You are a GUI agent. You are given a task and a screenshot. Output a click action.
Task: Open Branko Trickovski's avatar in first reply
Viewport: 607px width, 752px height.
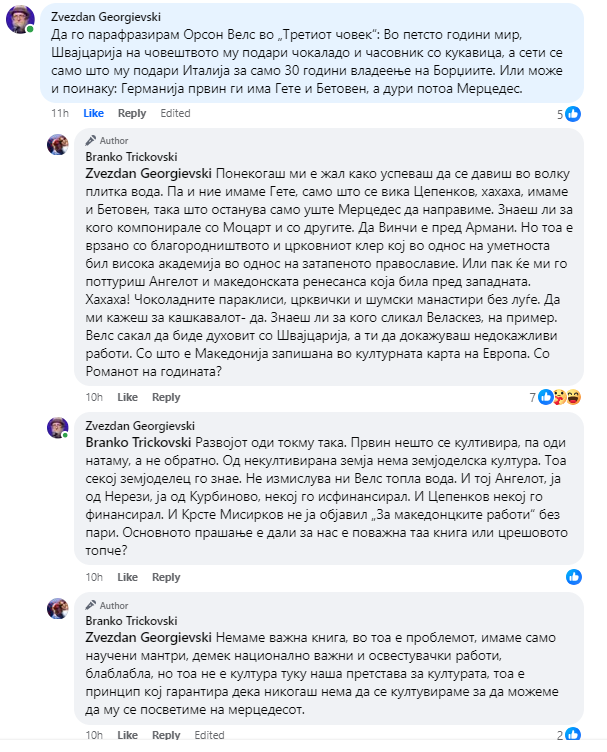[x=58, y=144]
